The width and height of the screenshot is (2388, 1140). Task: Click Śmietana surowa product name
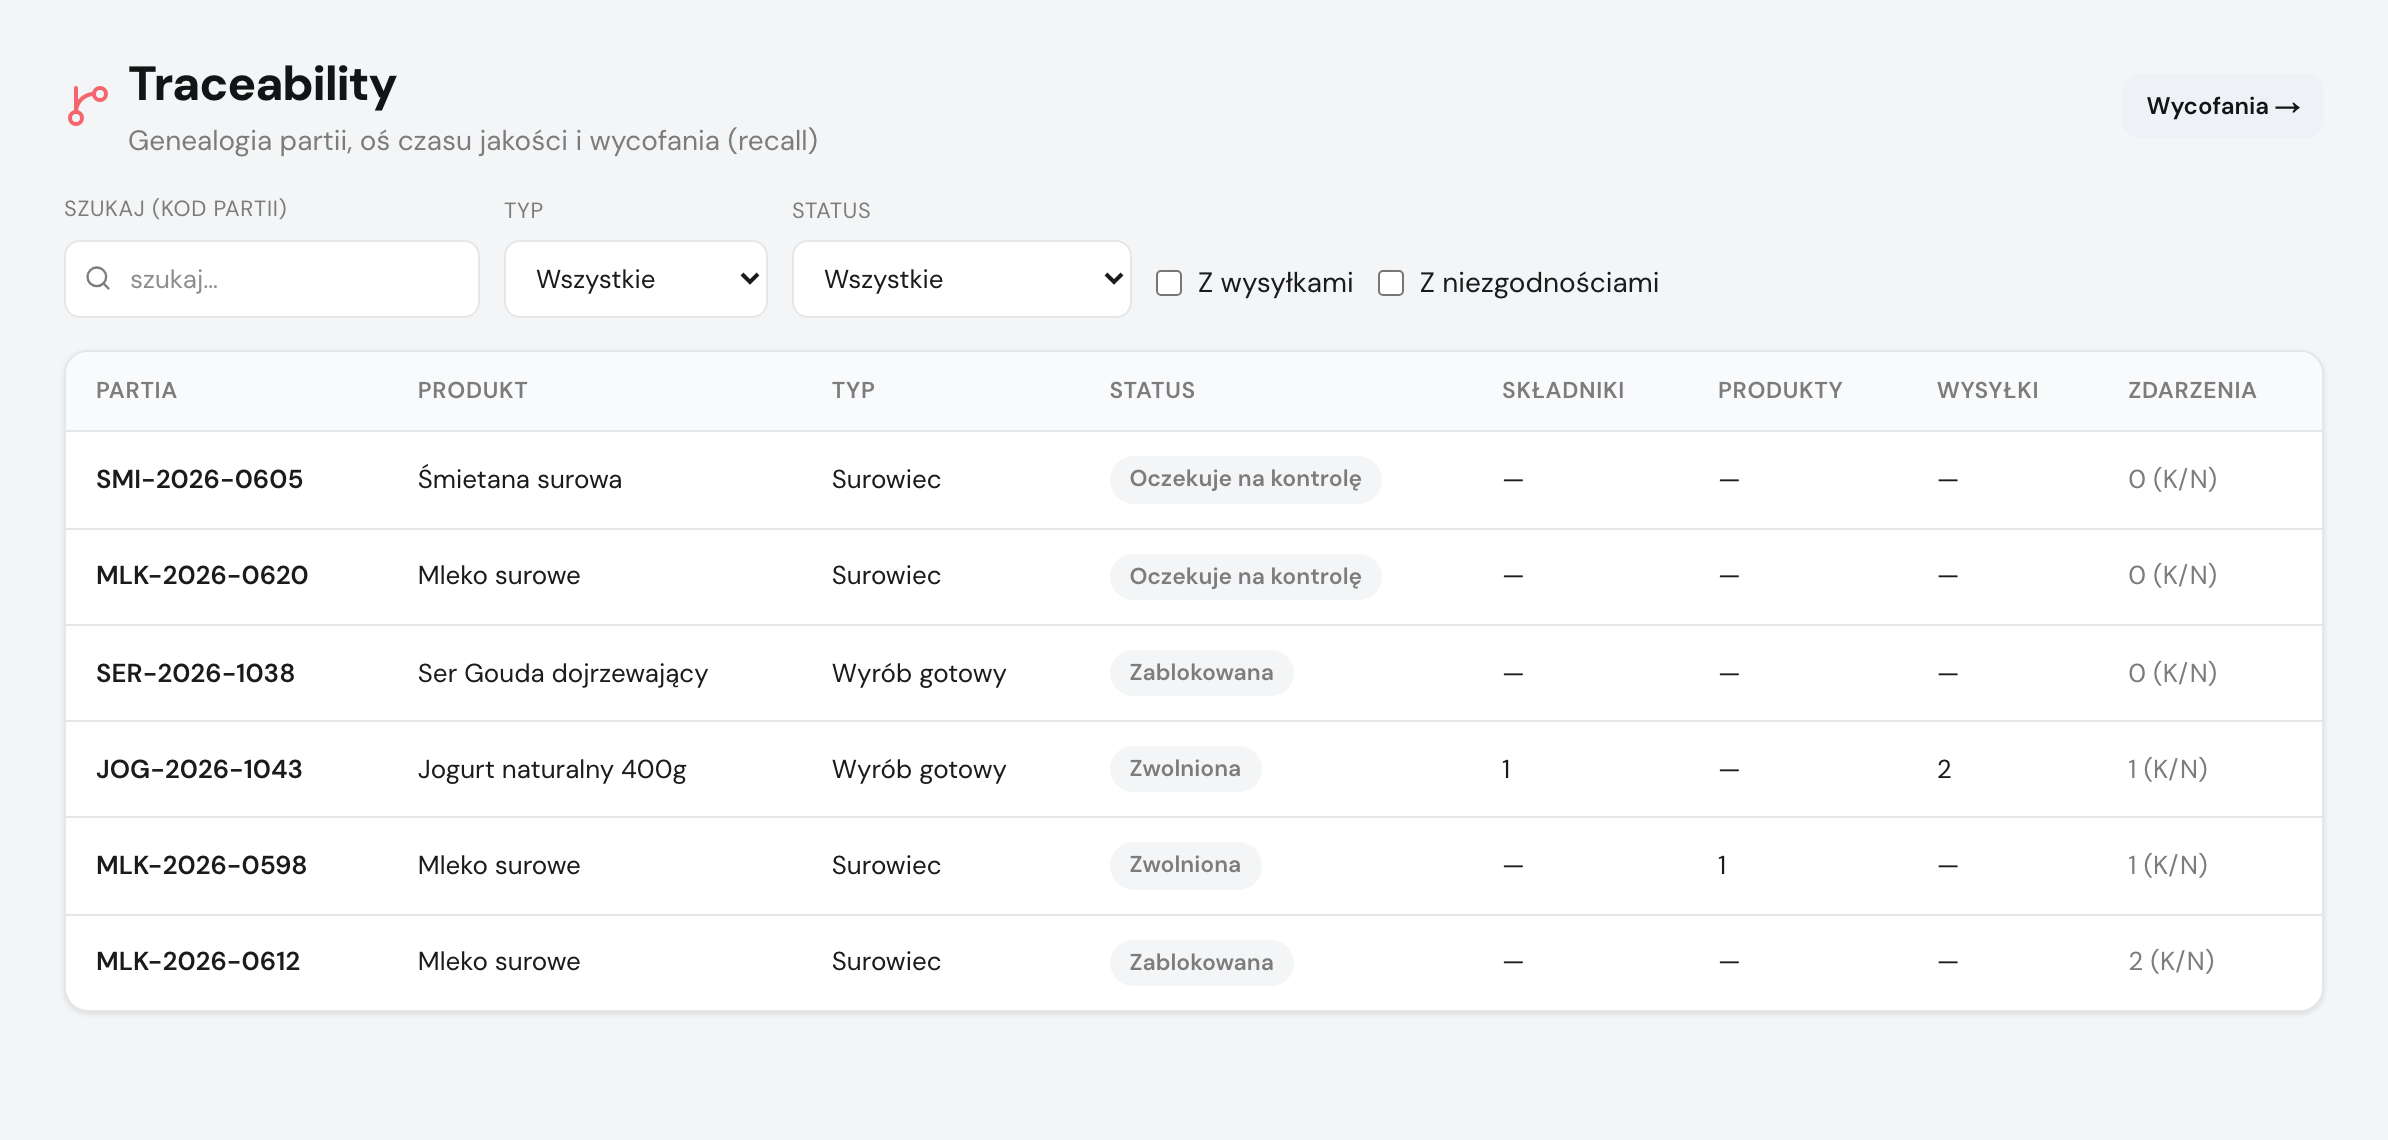coord(520,479)
